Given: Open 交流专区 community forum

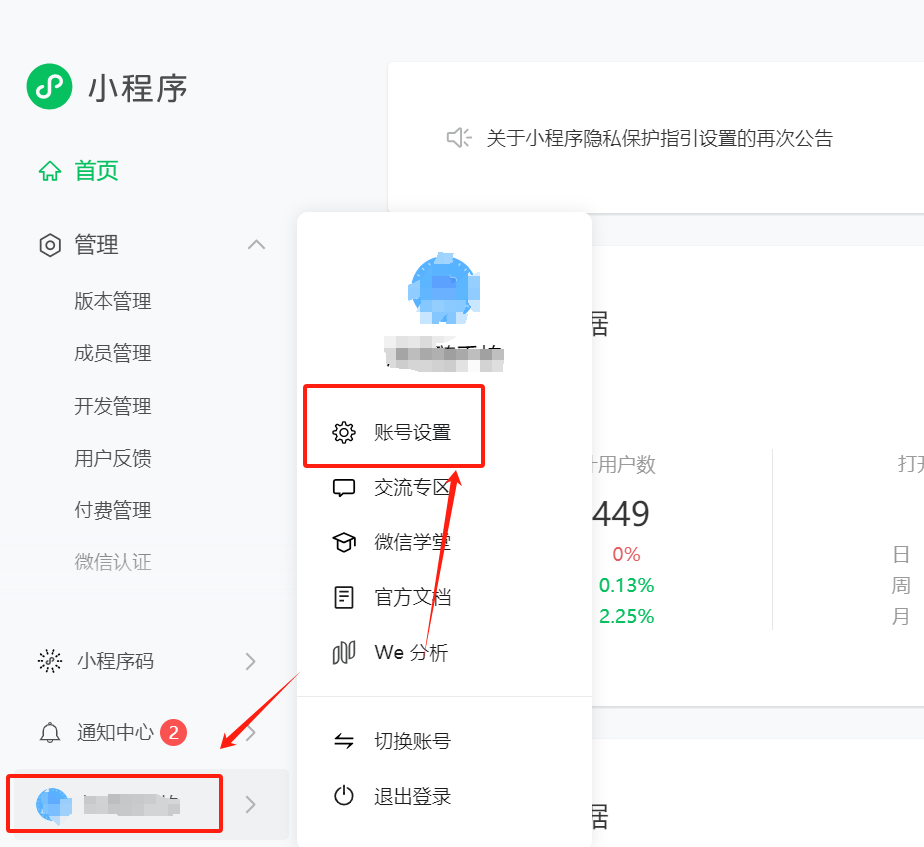Looking at the screenshot, I should click(x=412, y=487).
